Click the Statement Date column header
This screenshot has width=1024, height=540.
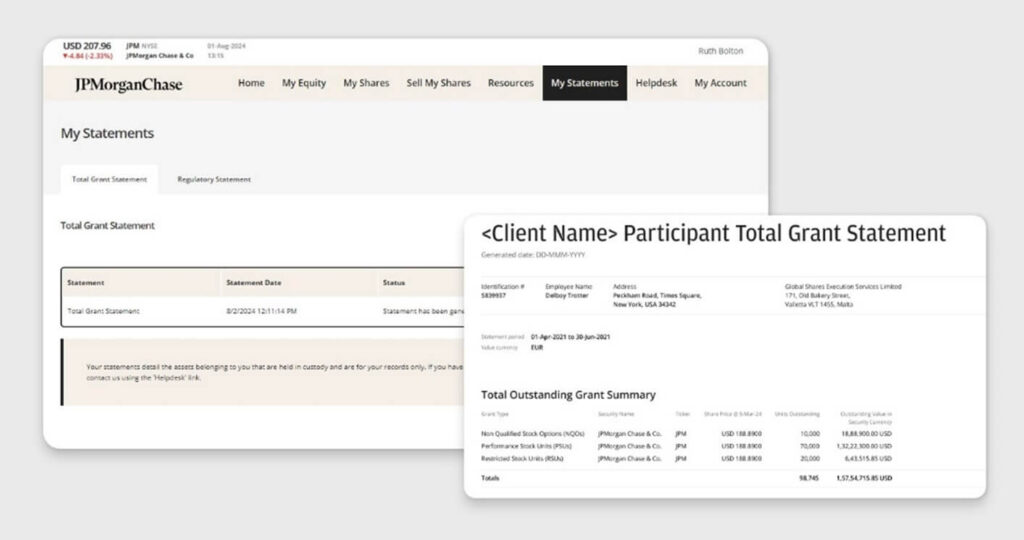[x=253, y=283]
